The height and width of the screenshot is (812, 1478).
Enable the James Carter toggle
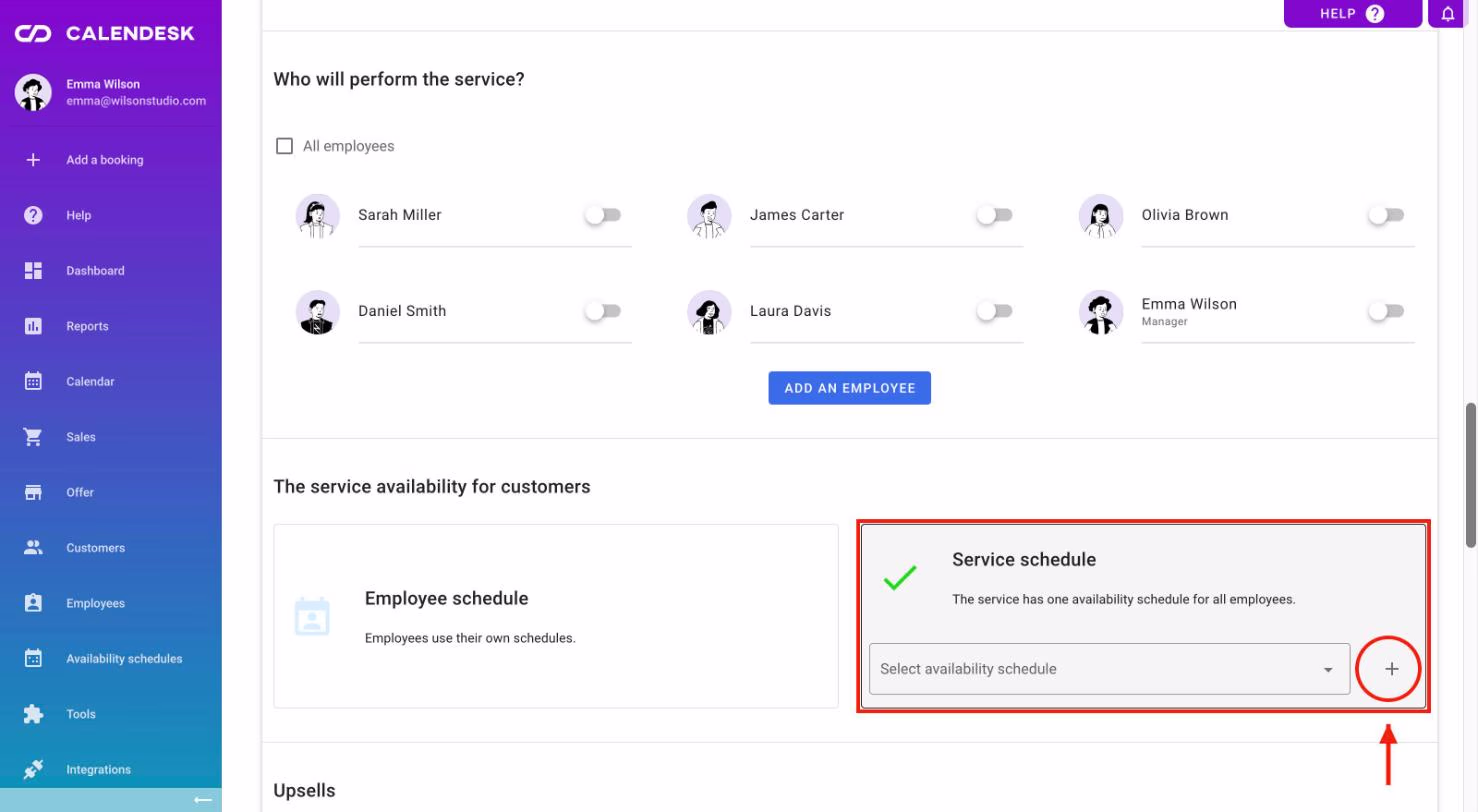pyautogui.click(x=995, y=215)
